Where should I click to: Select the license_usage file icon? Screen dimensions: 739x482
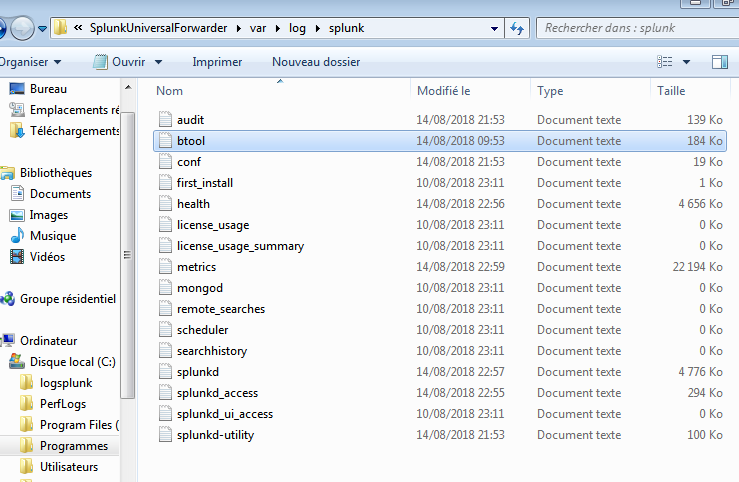click(x=165, y=225)
